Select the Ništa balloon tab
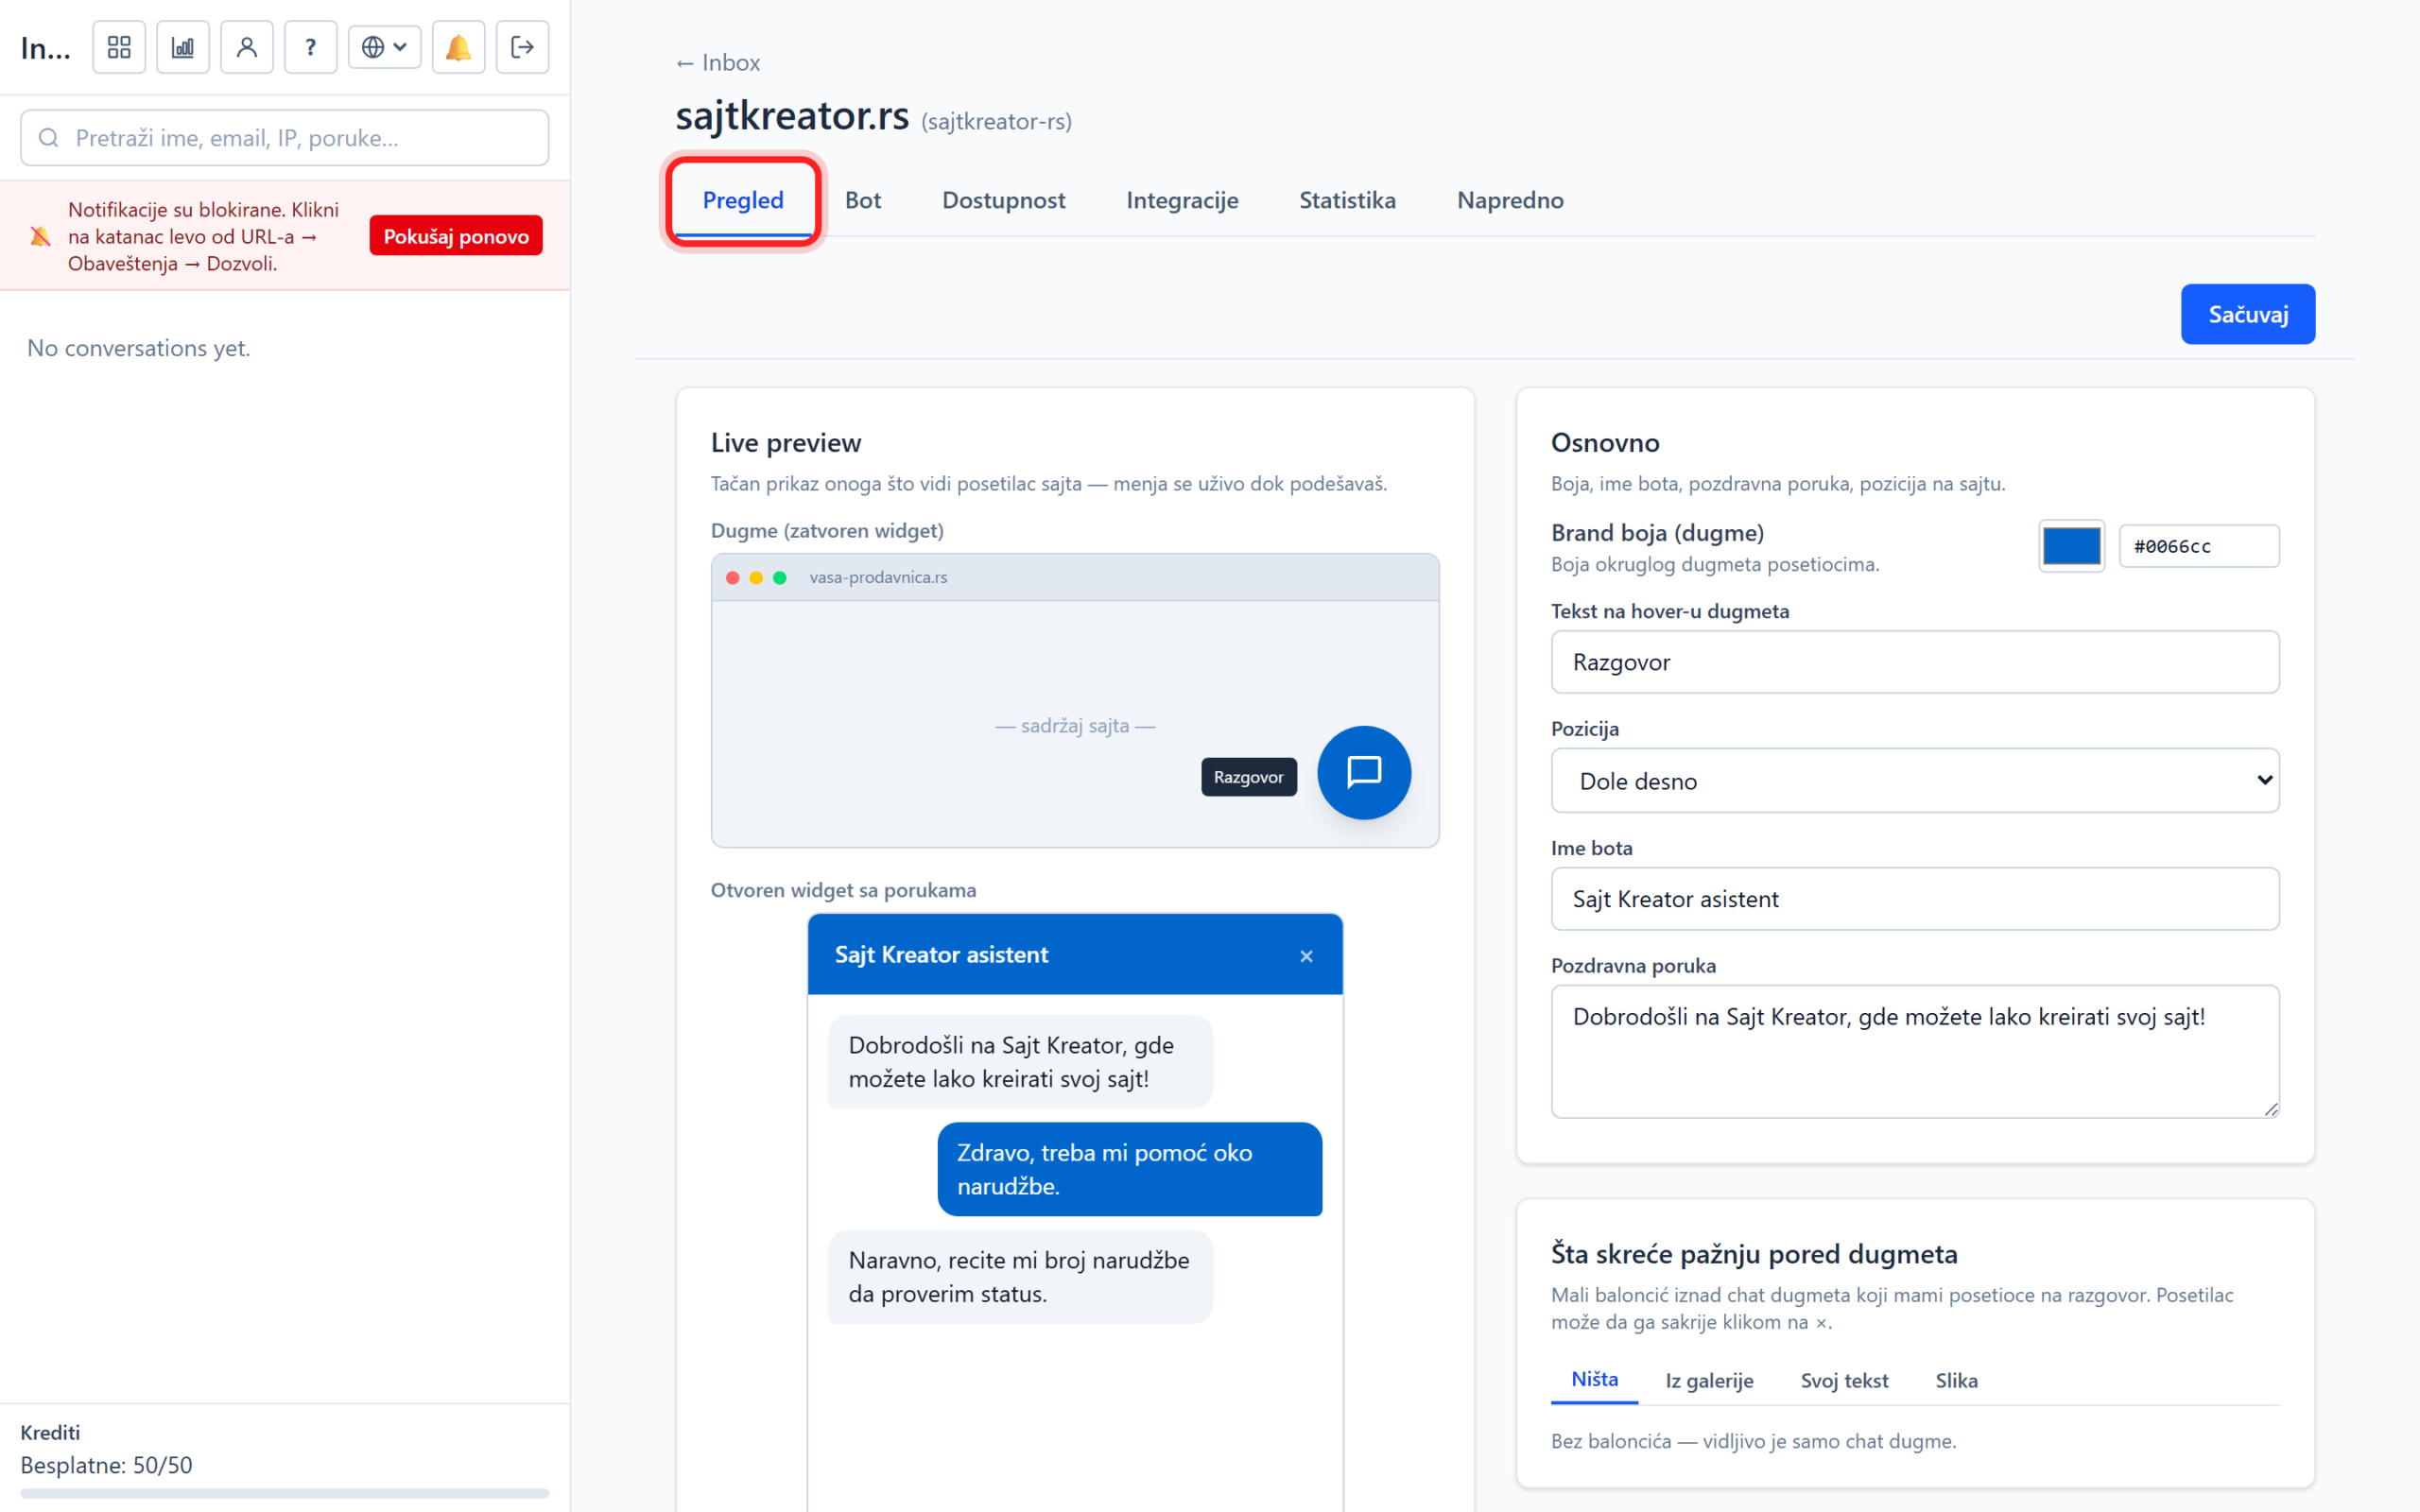The width and height of the screenshot is (2420, 1512). pyautogui.click(x=1594, y=1380)
